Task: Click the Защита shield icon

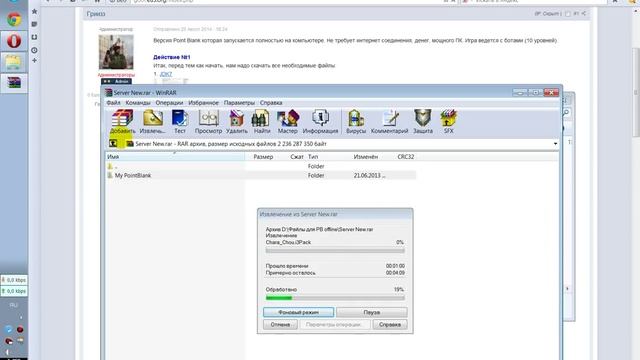Action: pyautogui.click(x=423, y=122)
